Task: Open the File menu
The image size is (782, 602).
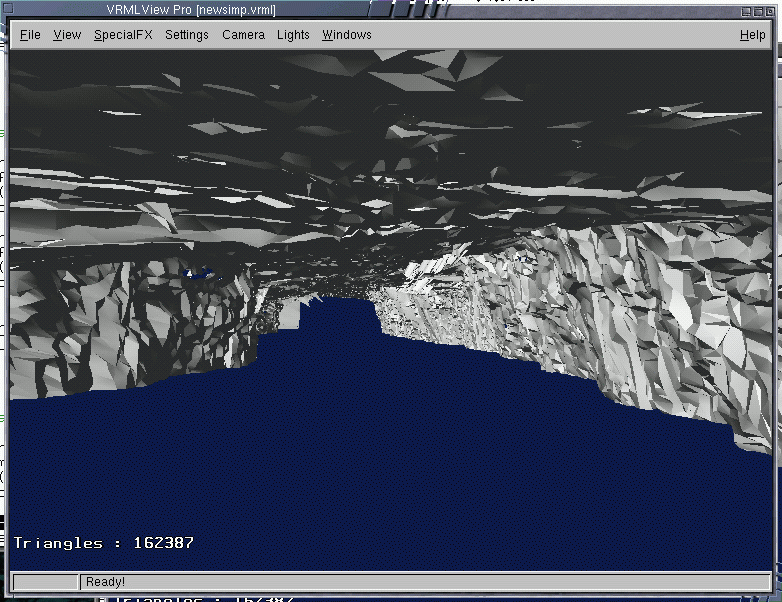Action: (x=30, y=35)
